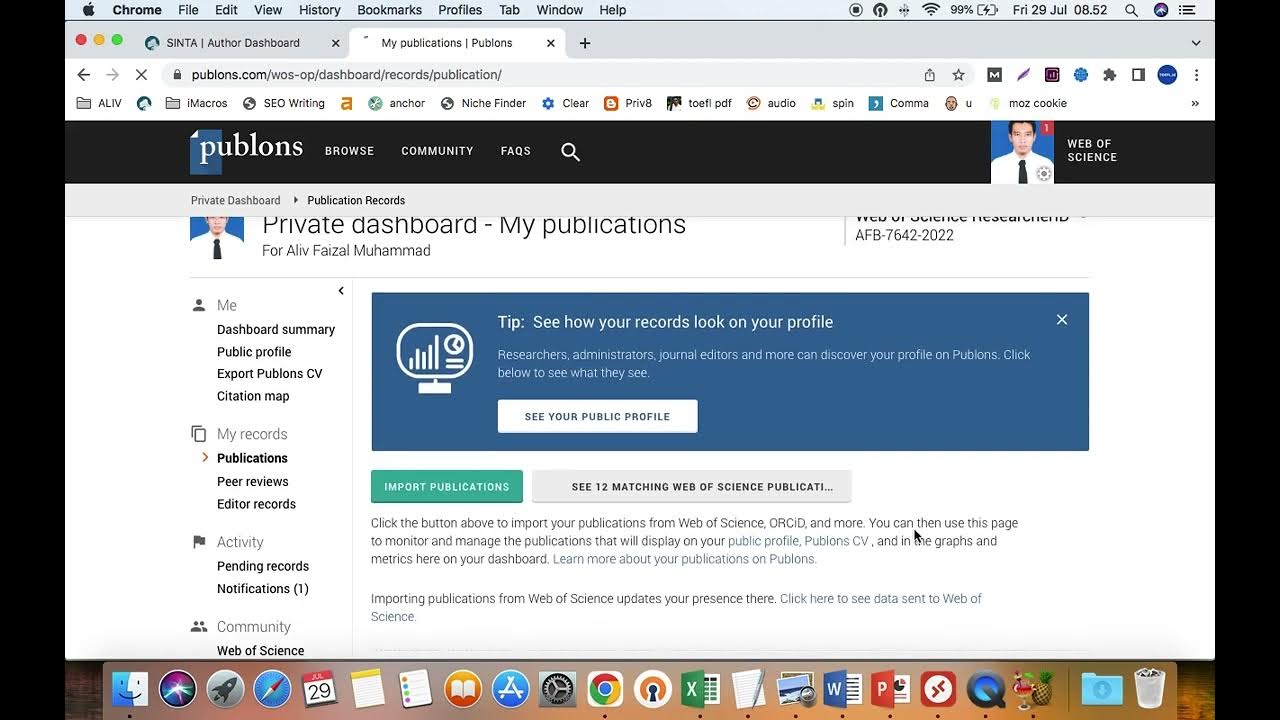Viewport: 1280px width, 720px height.
Task: Click the Publons logo
Action: coord(246,151)
